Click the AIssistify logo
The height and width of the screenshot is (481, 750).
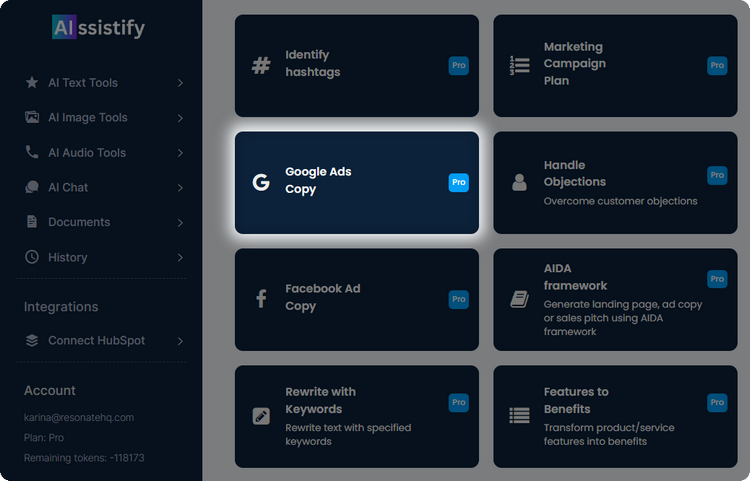click(98, 28)
